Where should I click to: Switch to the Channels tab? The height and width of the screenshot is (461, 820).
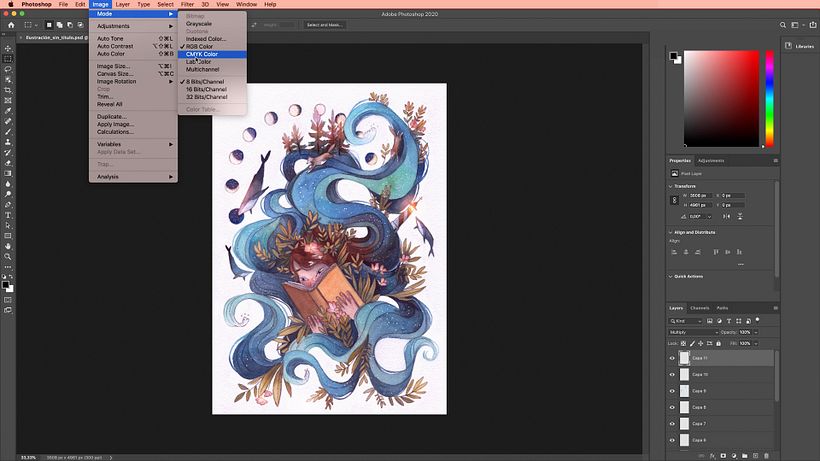[x=700, y=308]
